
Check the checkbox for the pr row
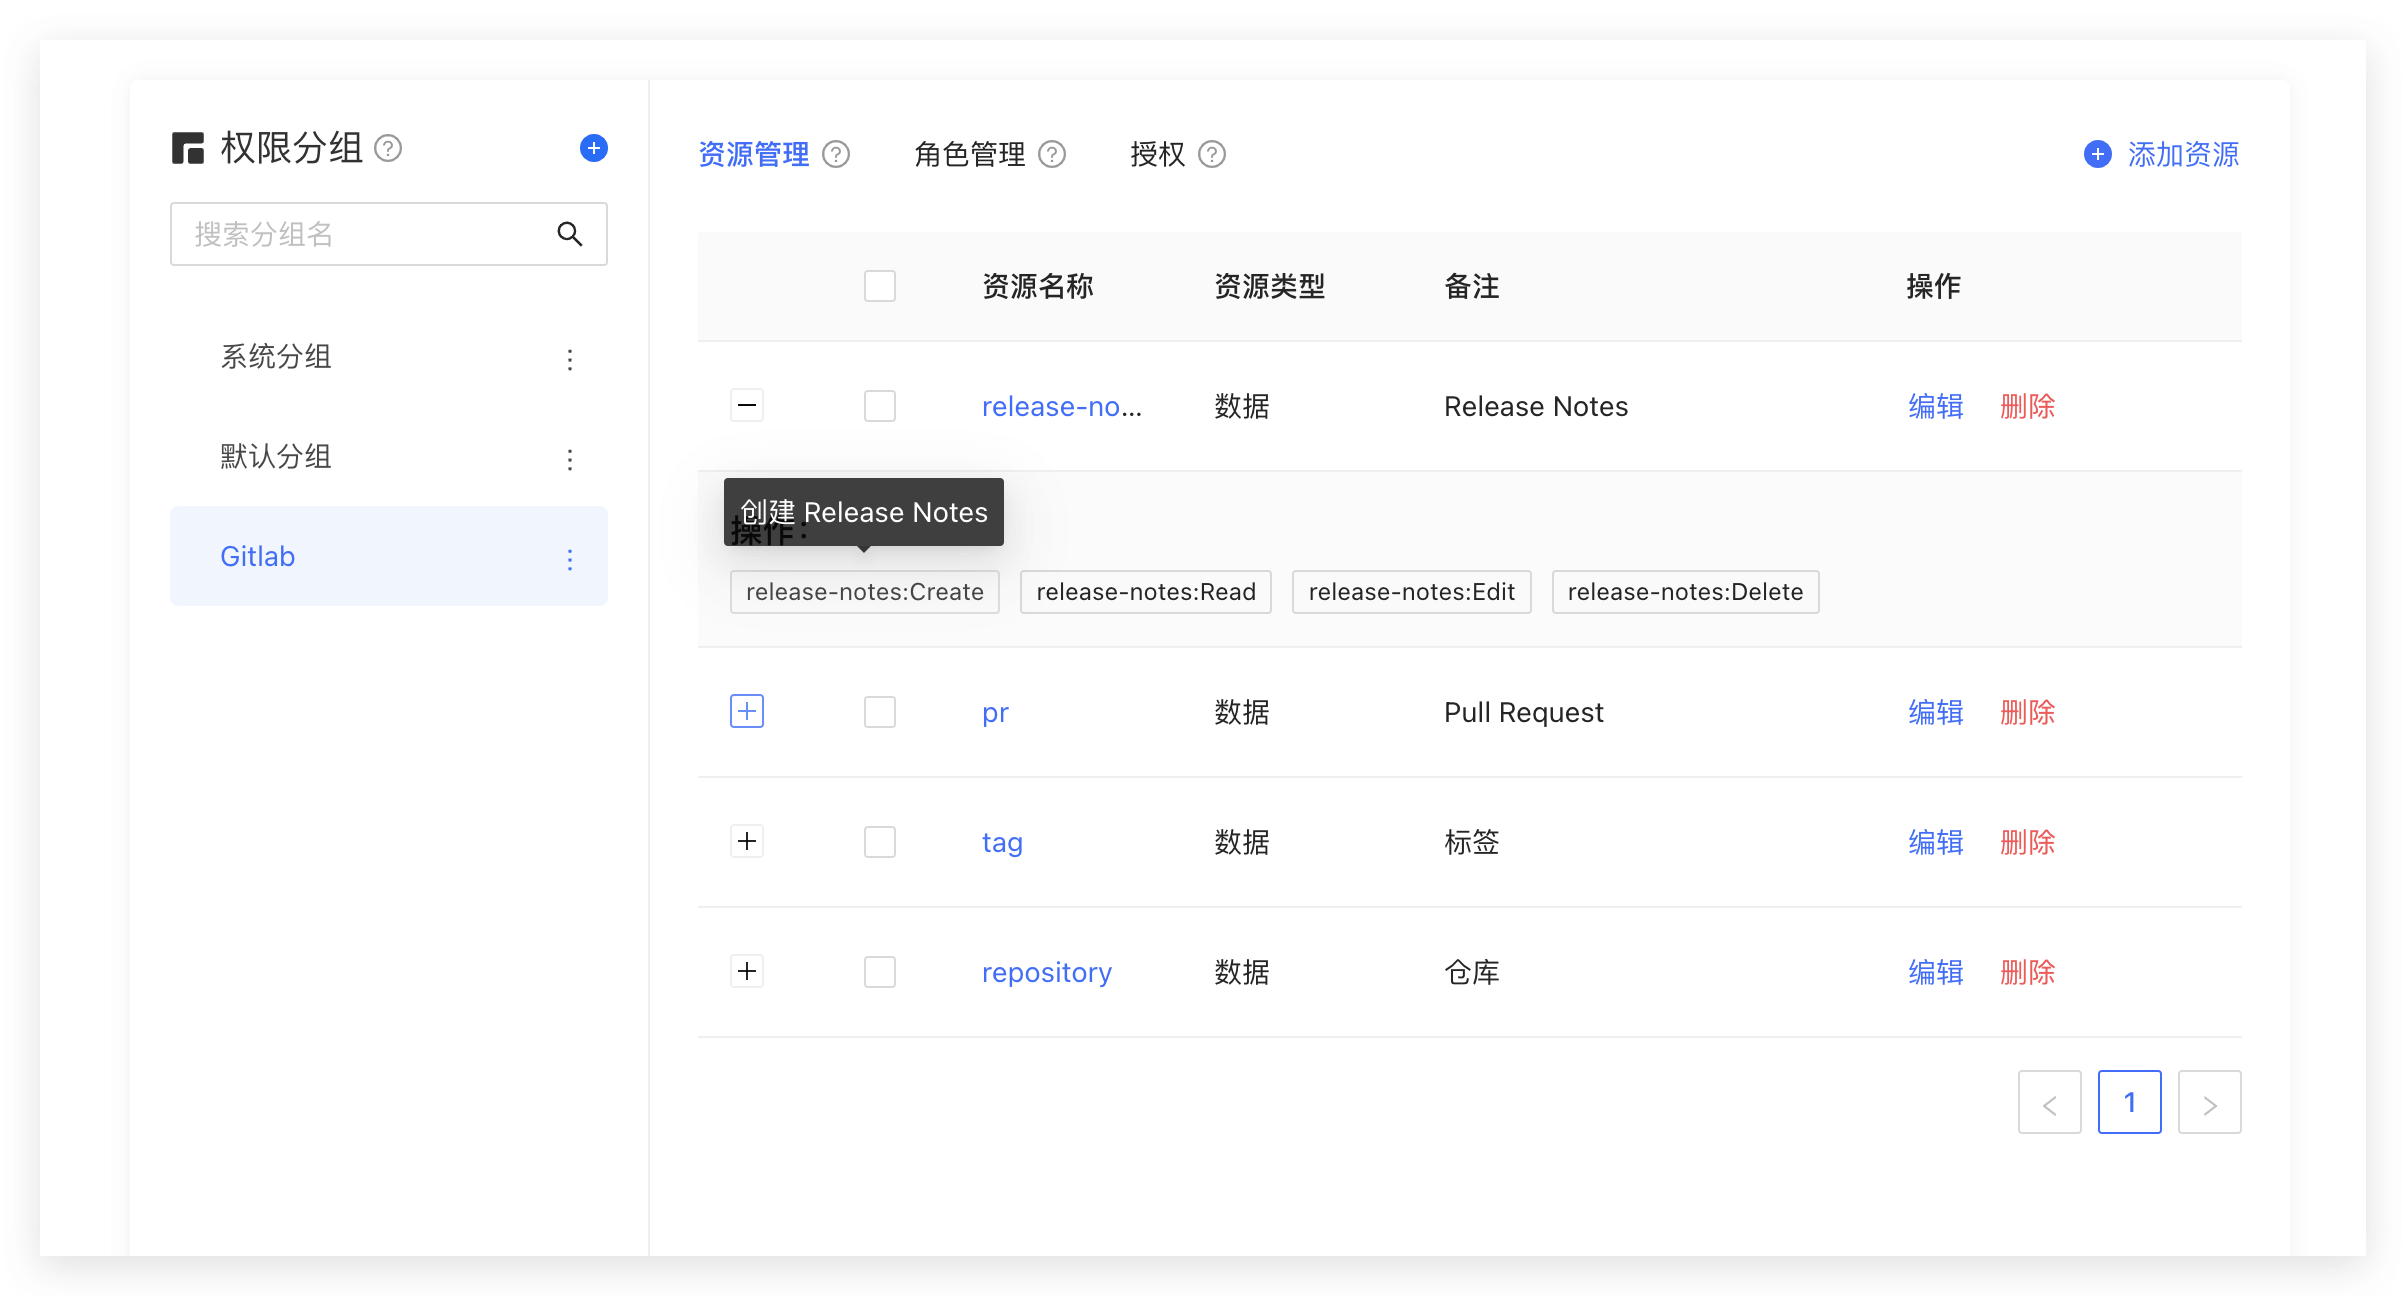[880, 712]
